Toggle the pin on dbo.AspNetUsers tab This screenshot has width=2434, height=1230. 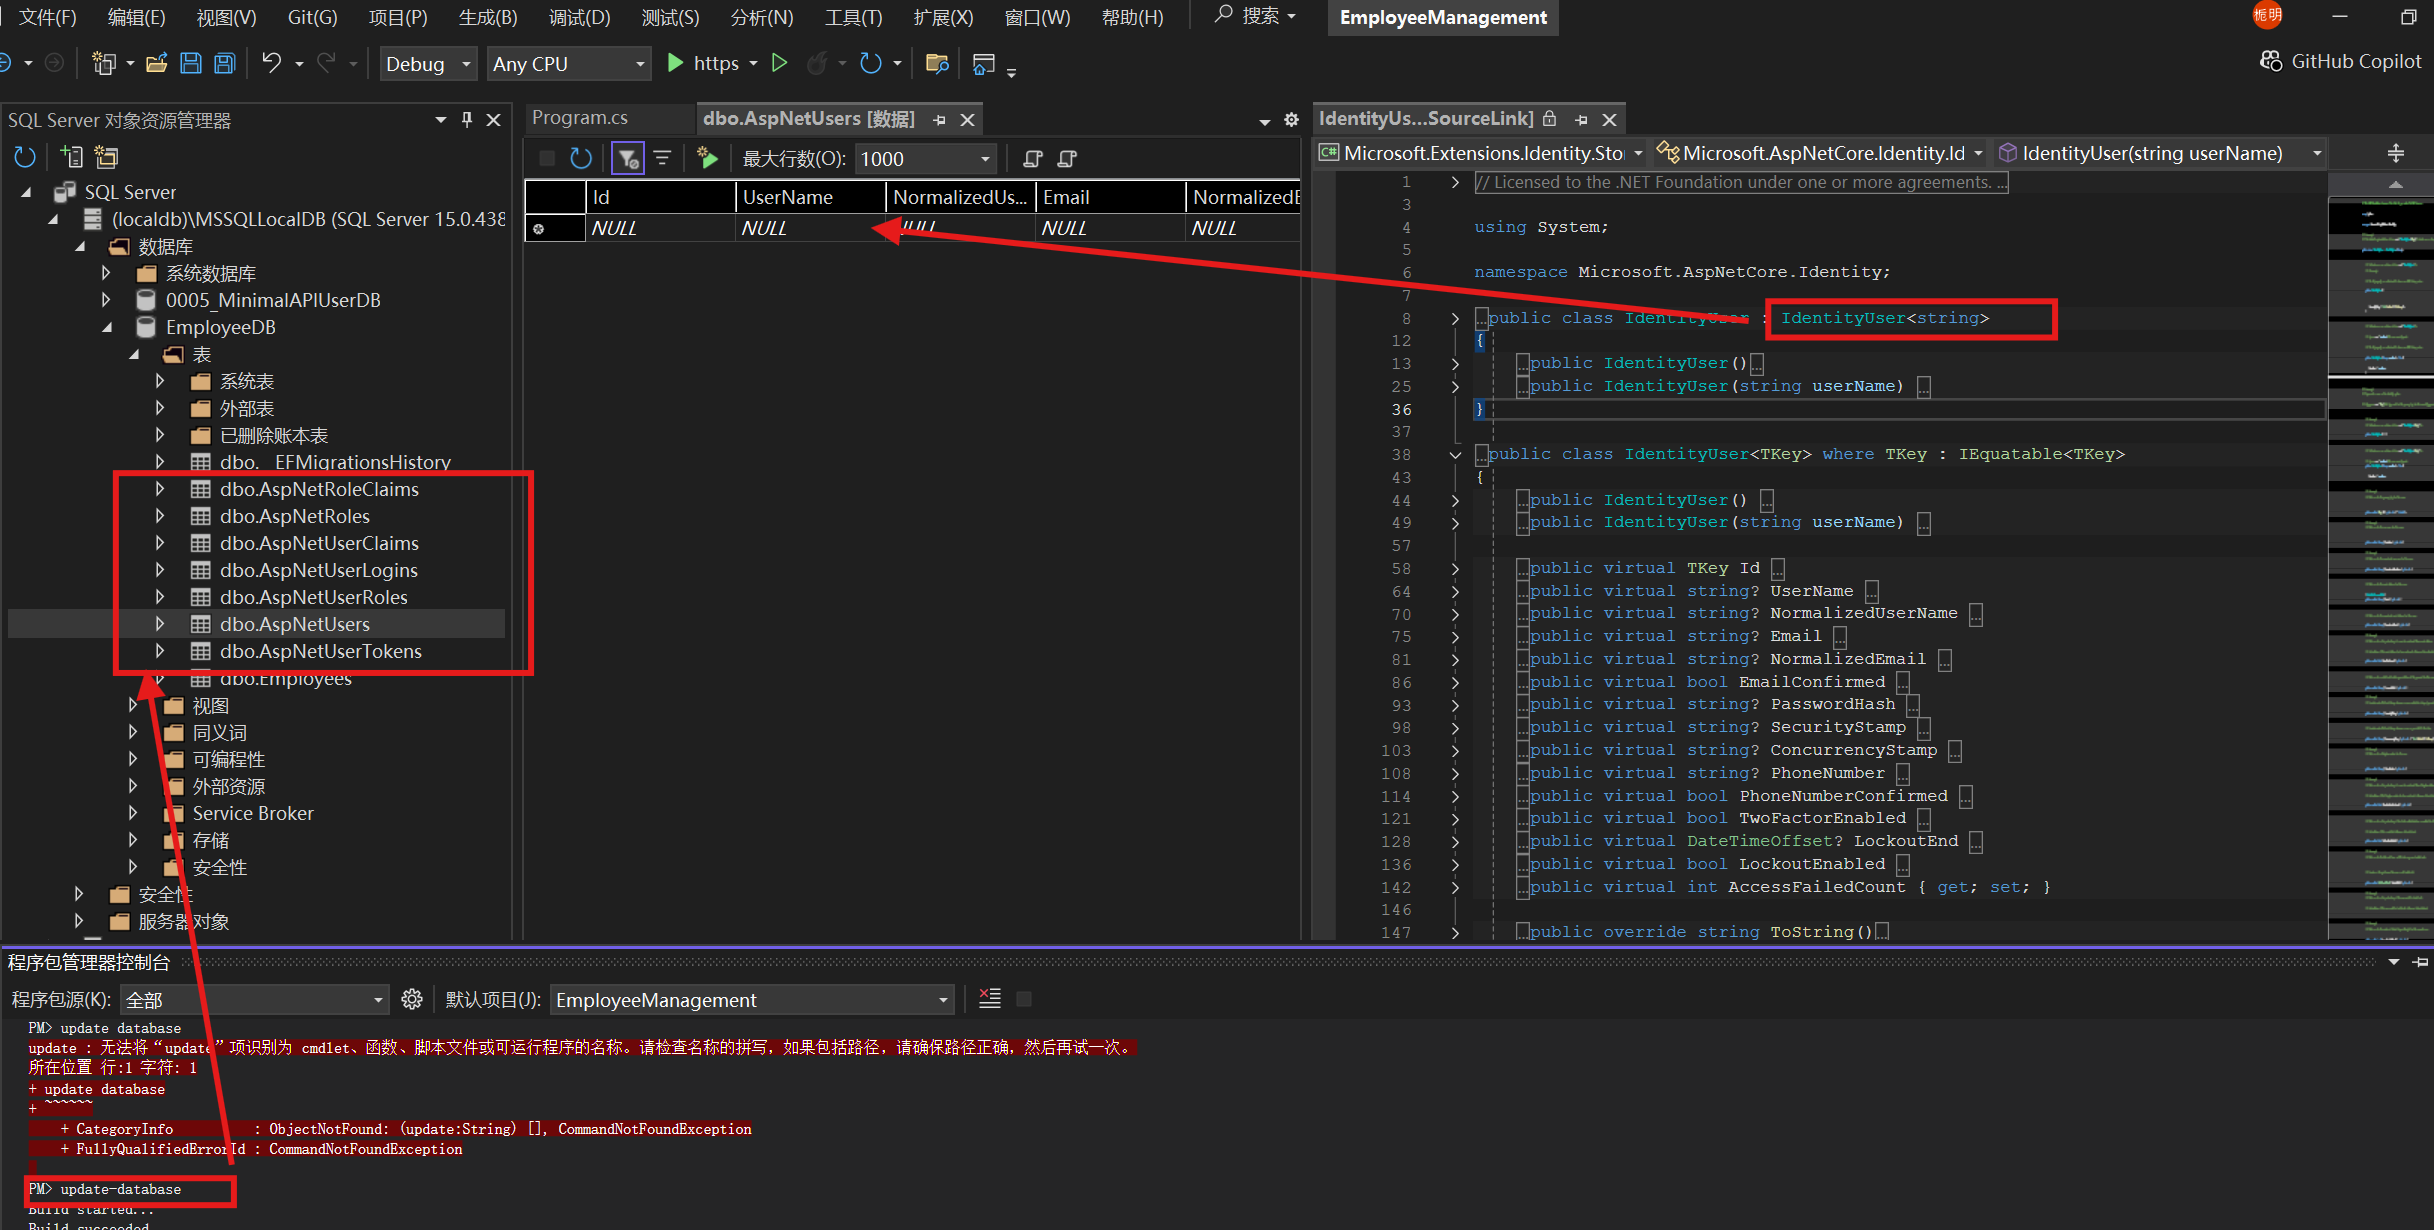click(939, 120)
